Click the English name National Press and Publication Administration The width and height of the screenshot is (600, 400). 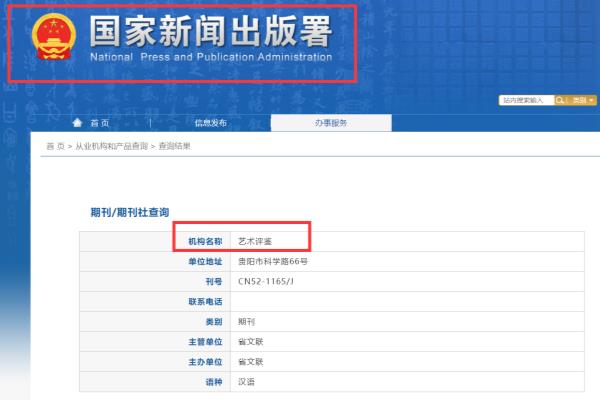pos(211,57)
